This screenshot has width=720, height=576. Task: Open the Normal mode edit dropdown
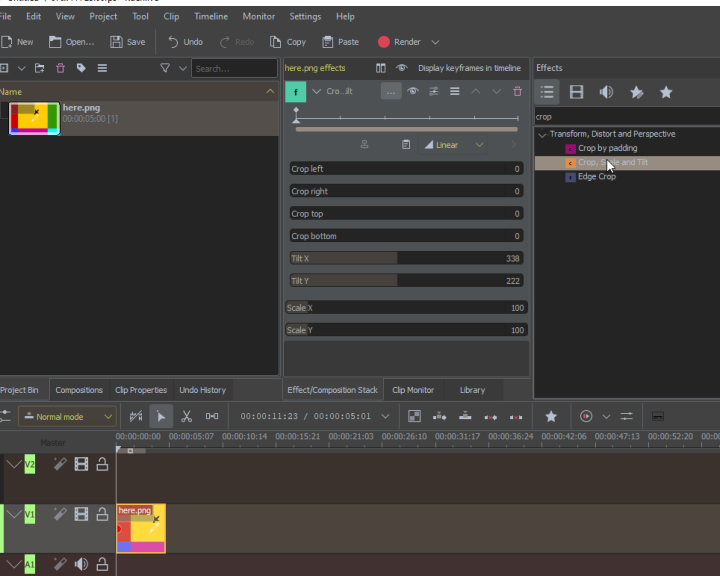68,417
